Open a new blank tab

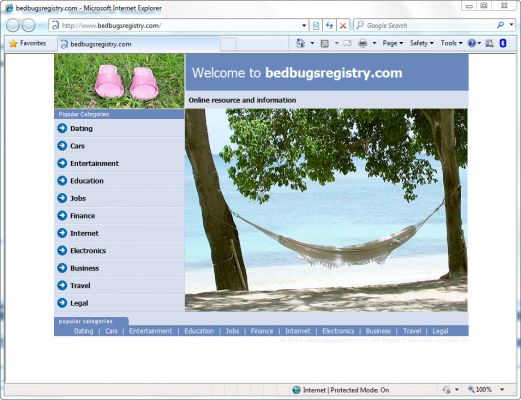tap(228, 44)
